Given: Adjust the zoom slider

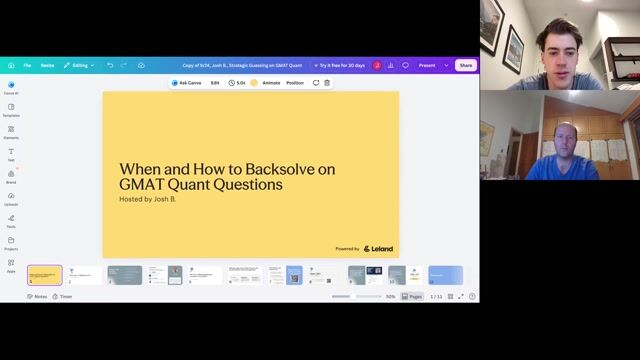Looking at the screenshot, I should coord(356,297).
